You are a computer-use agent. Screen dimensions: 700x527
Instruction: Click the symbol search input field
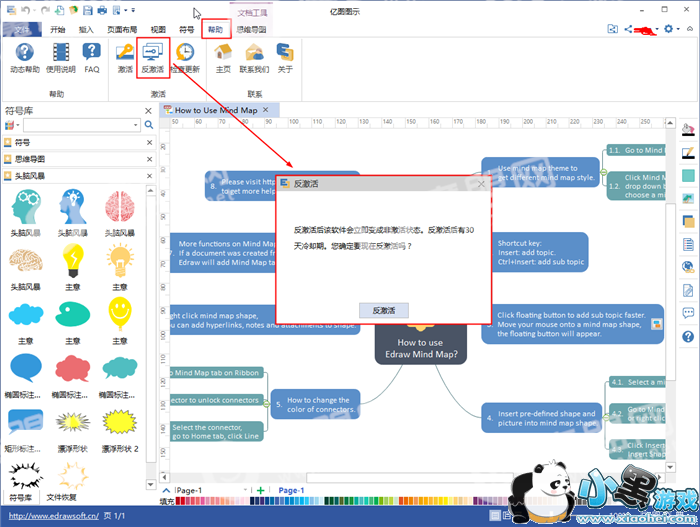(78, 125)
